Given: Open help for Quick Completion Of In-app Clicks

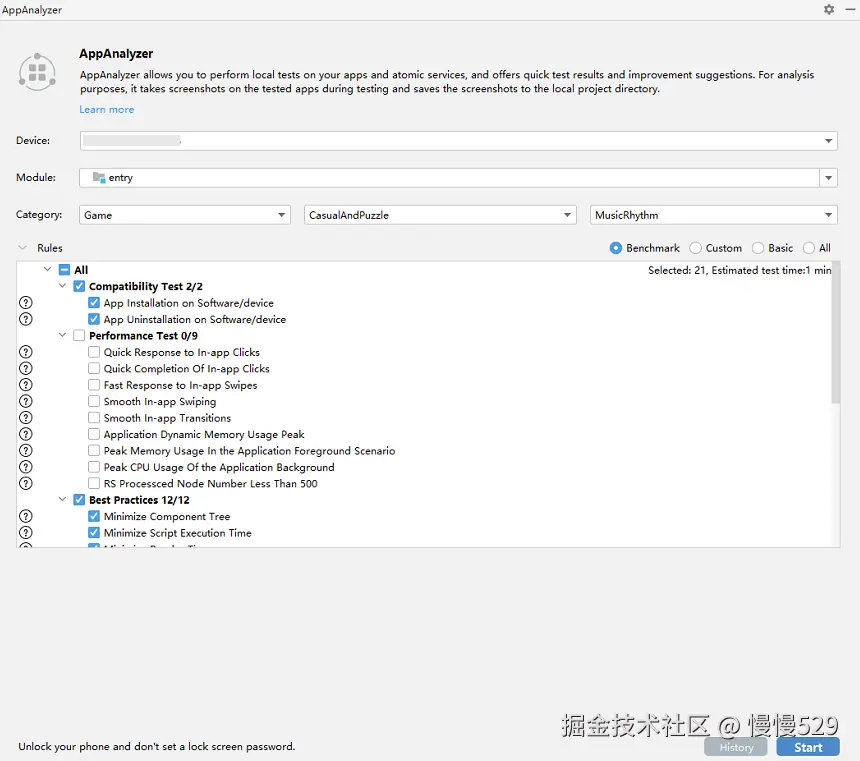Looking at the screenshot, I should click(x=26, y=369).
